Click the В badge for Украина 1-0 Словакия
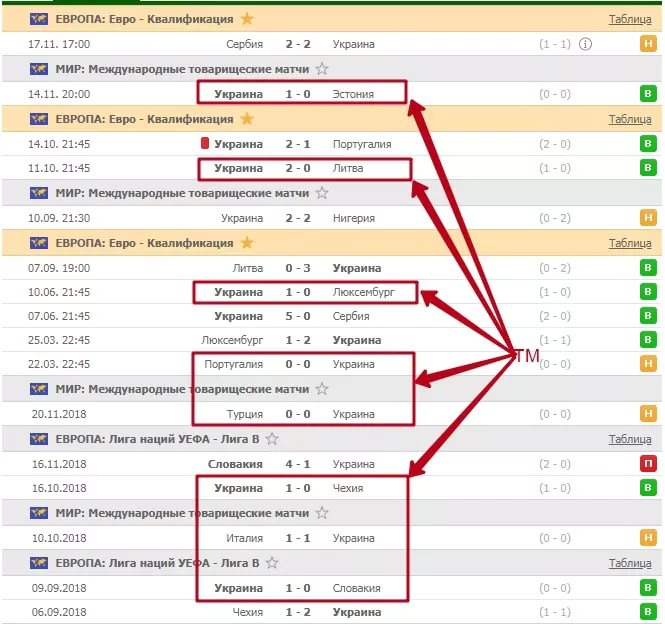The image size is (665, 624). [x=648, y=588]
